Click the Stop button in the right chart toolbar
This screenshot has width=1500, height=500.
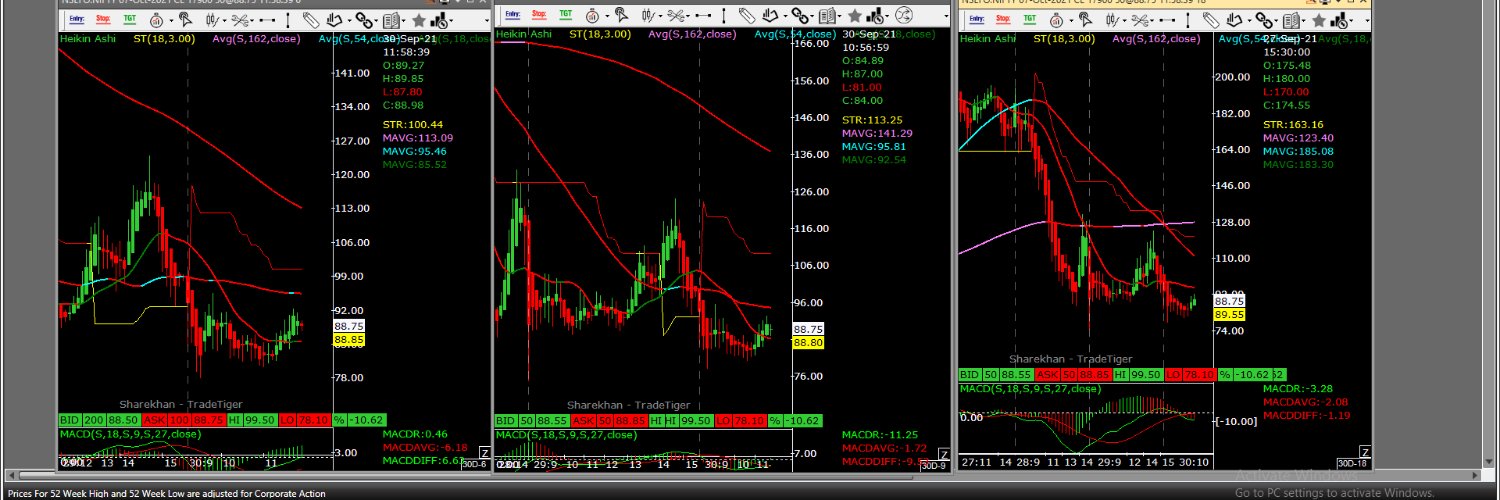coord(1003,19)
